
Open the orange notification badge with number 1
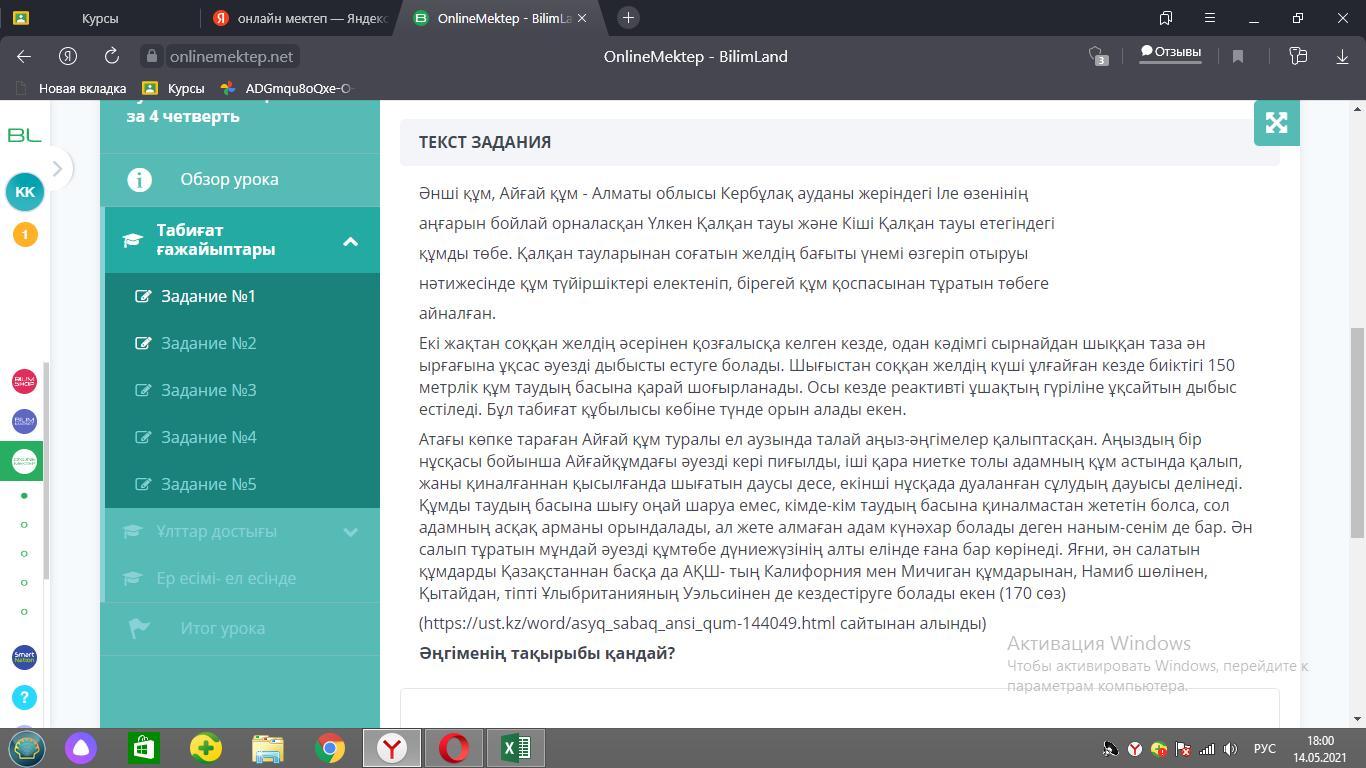(x=25, y=234)
